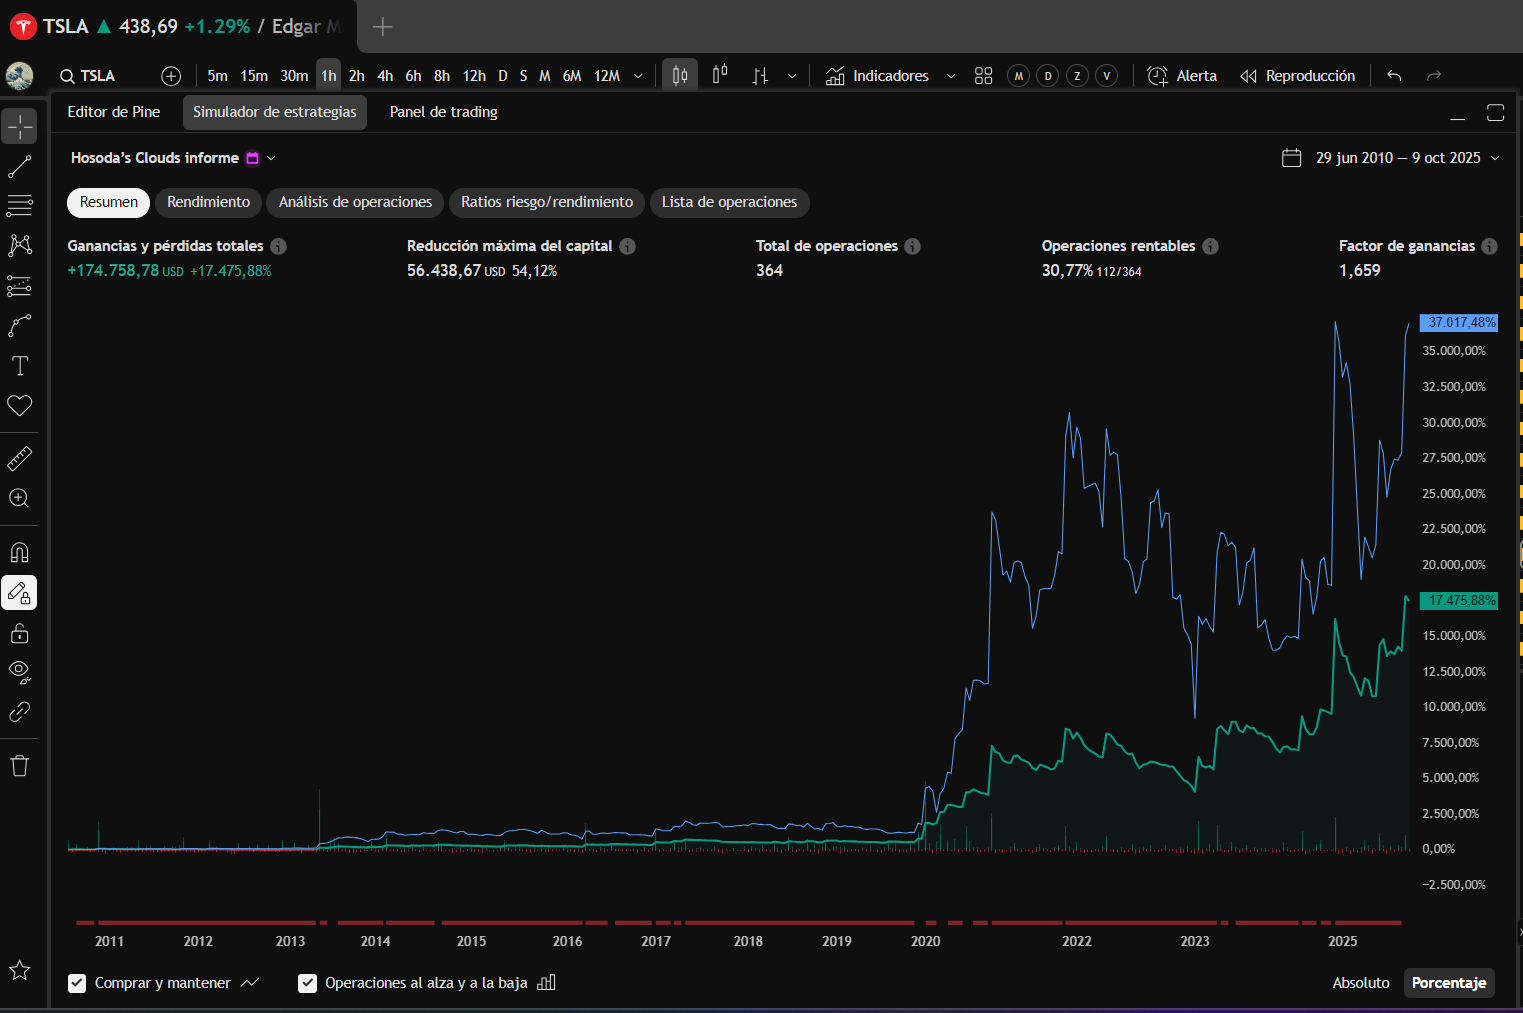Select the Text annotation tool
1523x1013 pixels.
coord(20,366)
